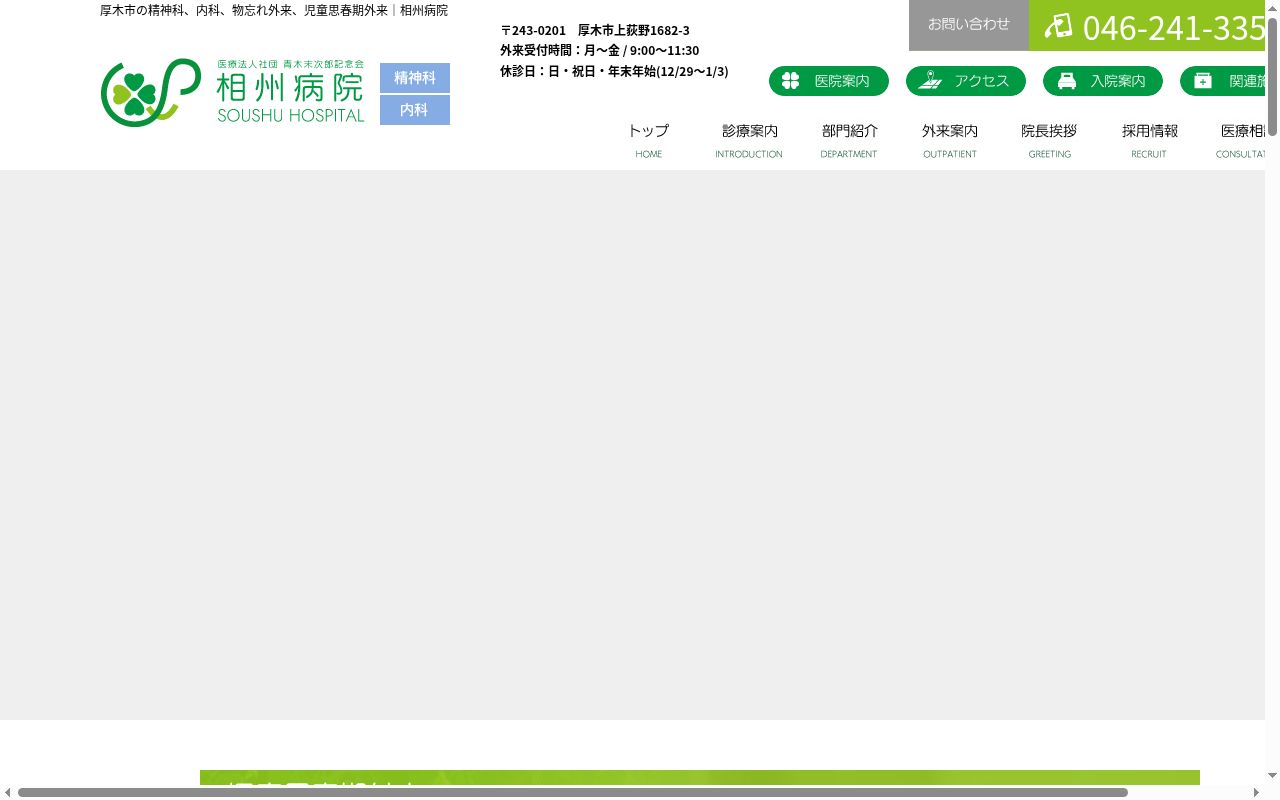Click the telephone icon beside phone number
The height and width of the screenshot is (800, 1280).
click(x=1058, y=26)
